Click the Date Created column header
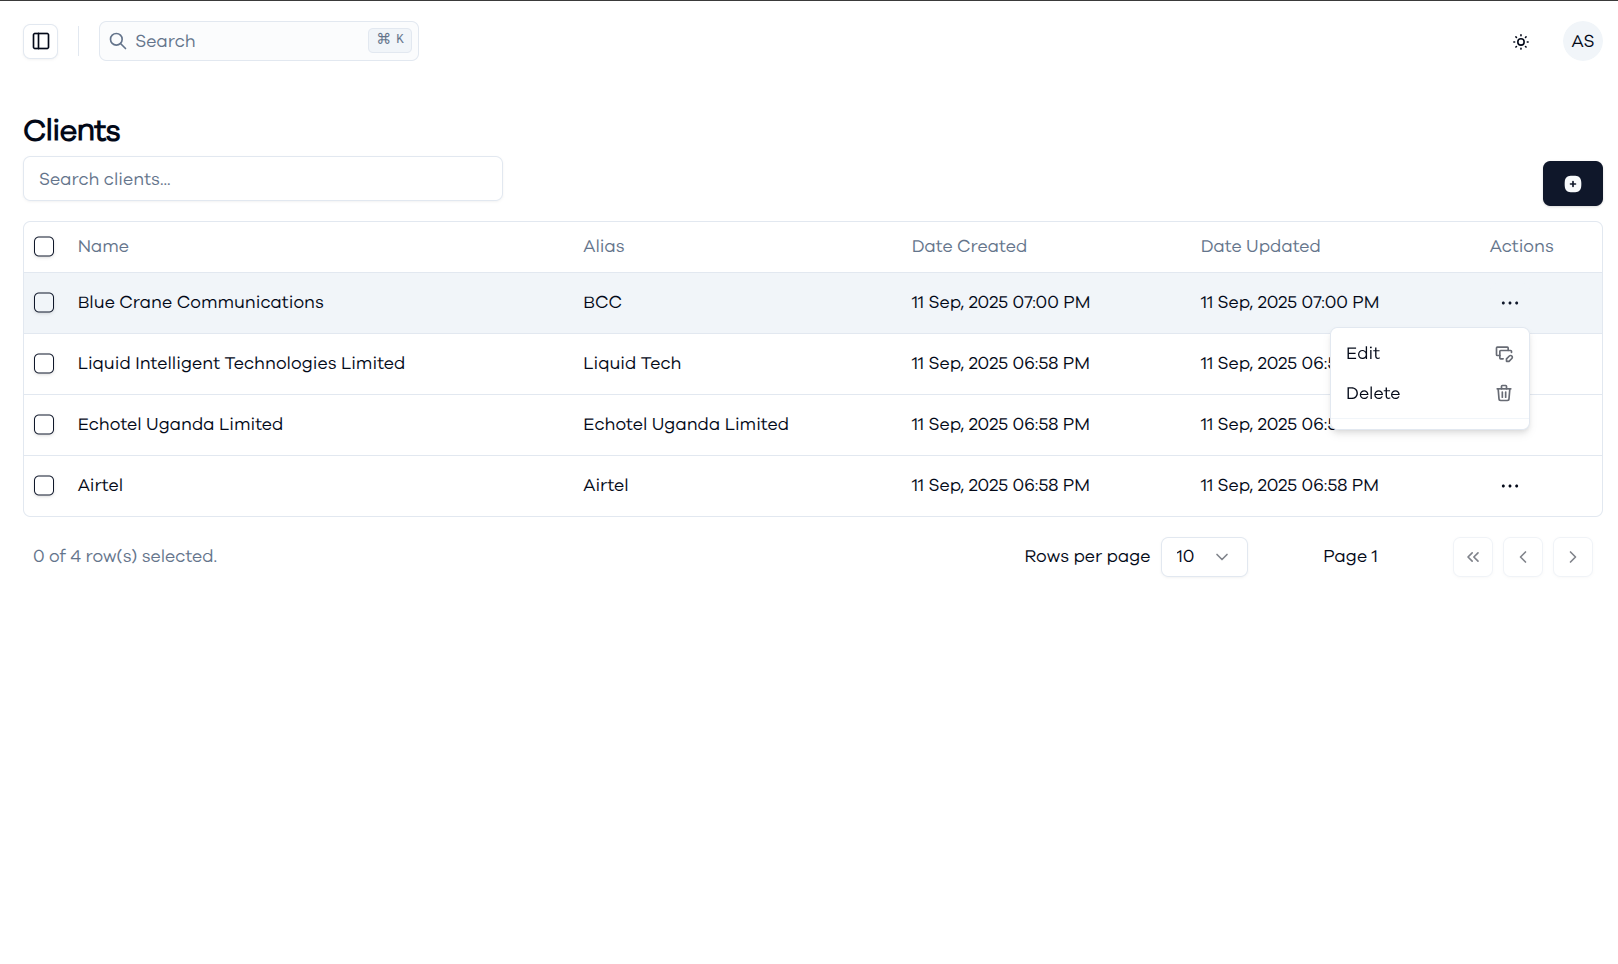Screen dimensions: 1618x964 (x=969, y=246)
